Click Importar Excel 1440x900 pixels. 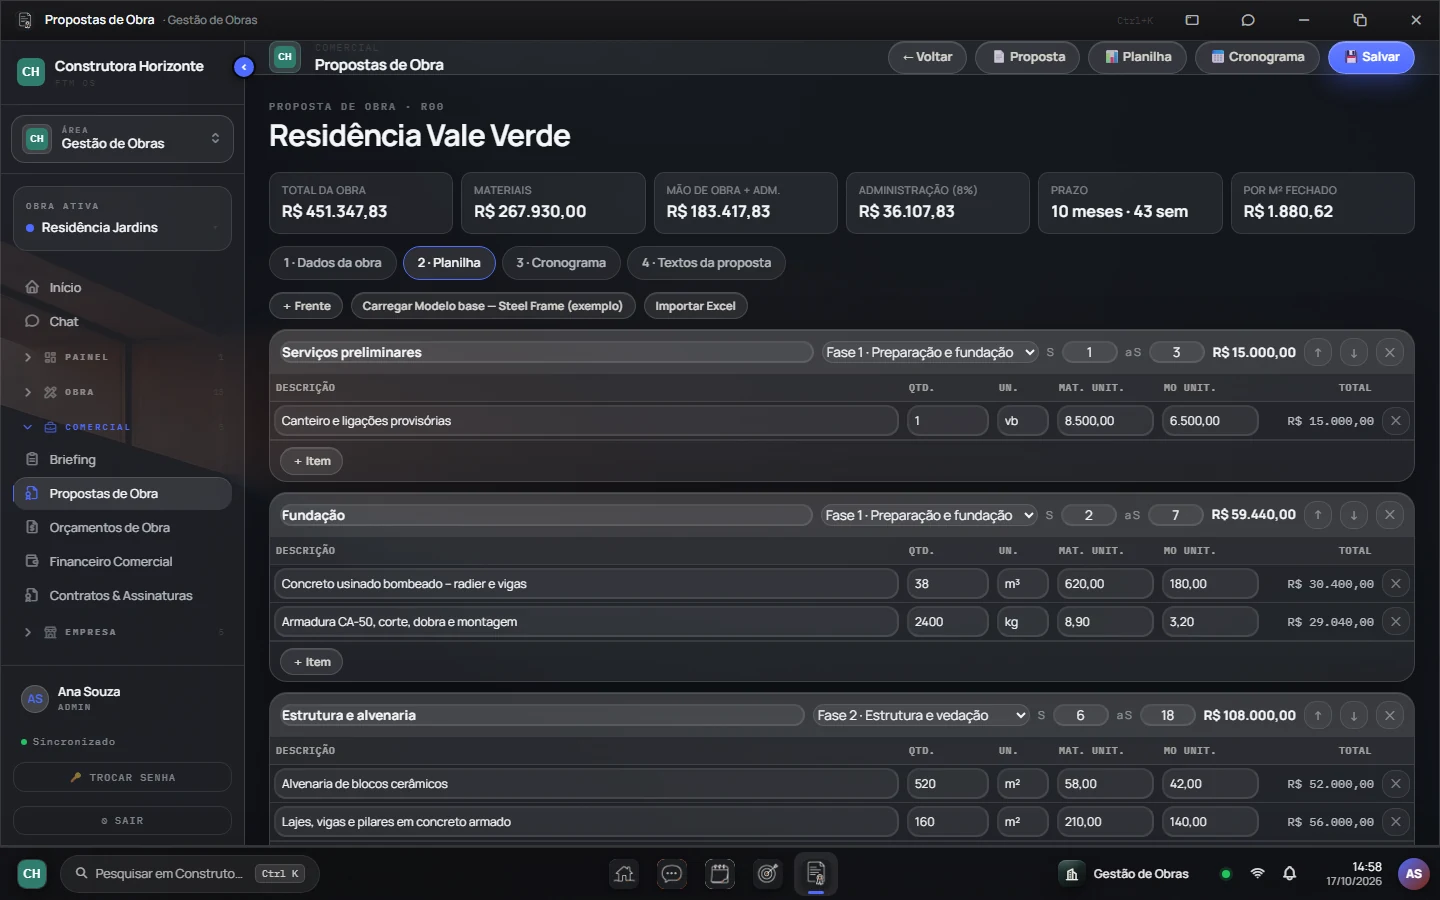695,306
